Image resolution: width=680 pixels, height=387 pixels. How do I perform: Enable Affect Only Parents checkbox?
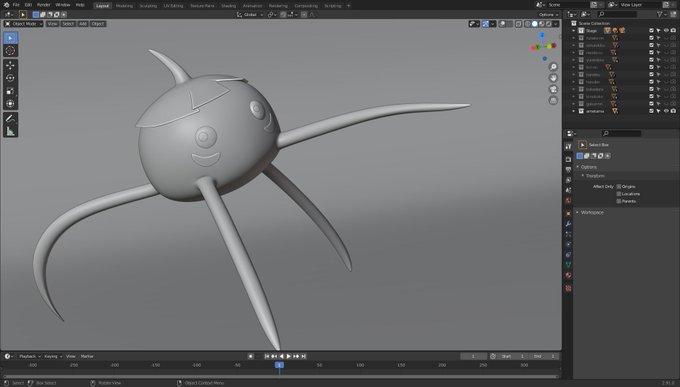pos(619,201)
